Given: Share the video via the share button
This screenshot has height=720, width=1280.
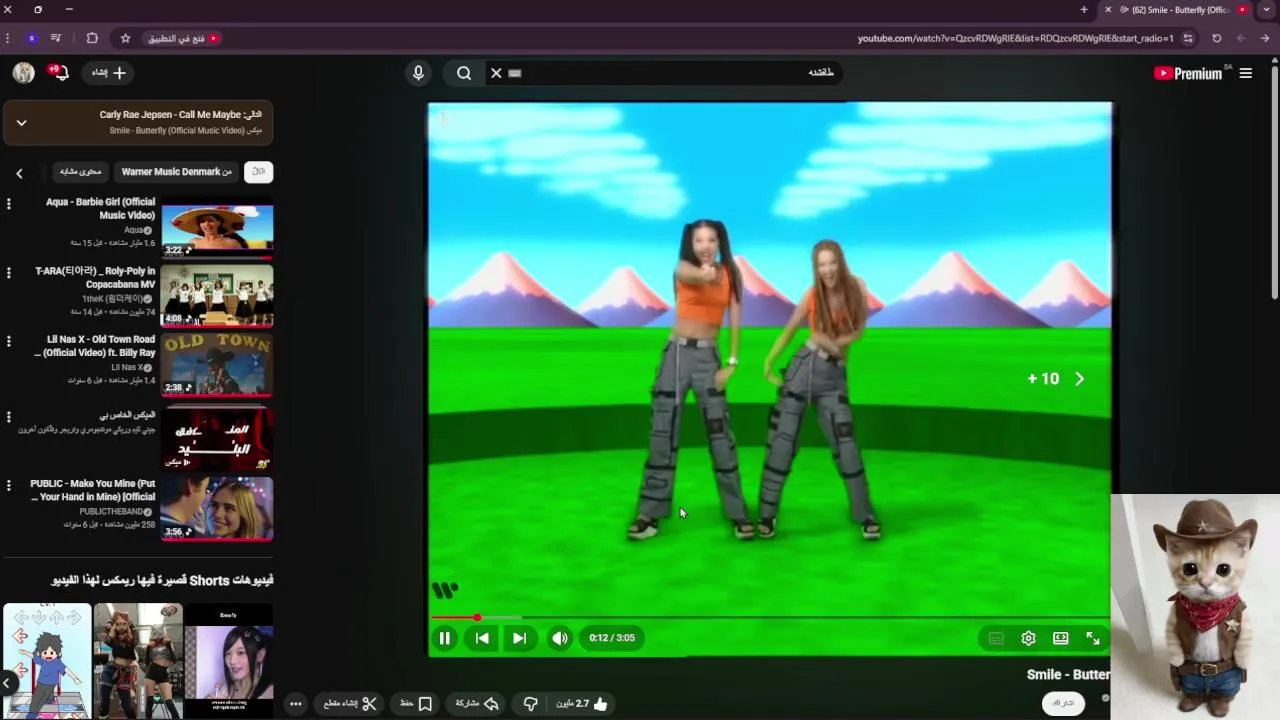Looking at the screenshot, I should [477, 704].
